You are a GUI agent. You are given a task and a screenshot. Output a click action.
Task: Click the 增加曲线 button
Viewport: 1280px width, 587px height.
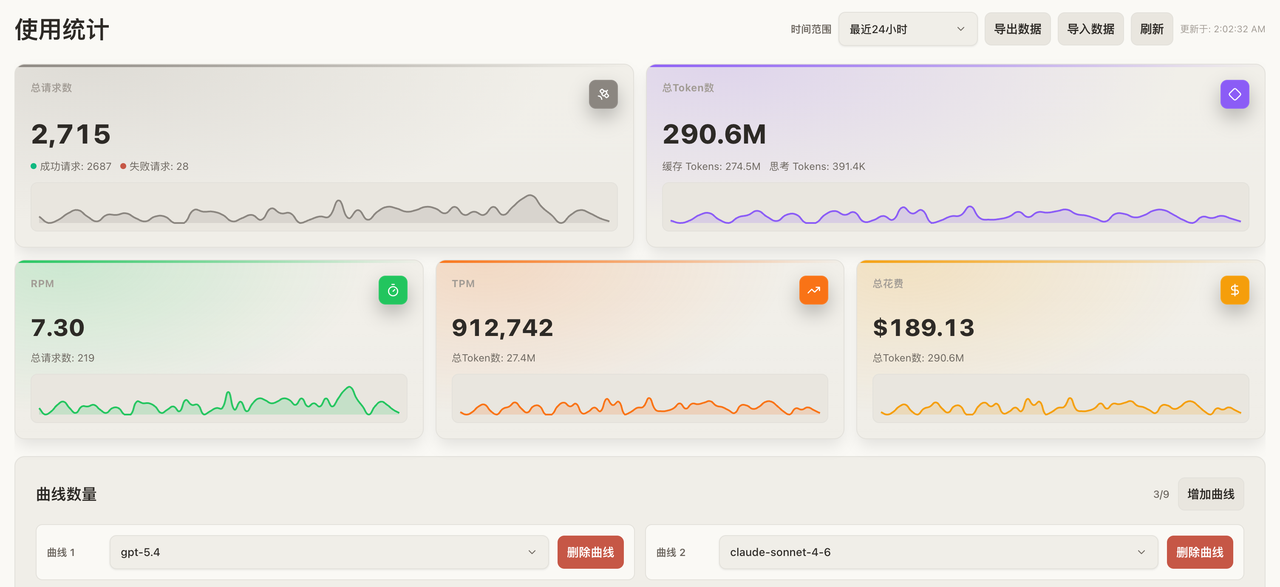tap(1210, 494)
